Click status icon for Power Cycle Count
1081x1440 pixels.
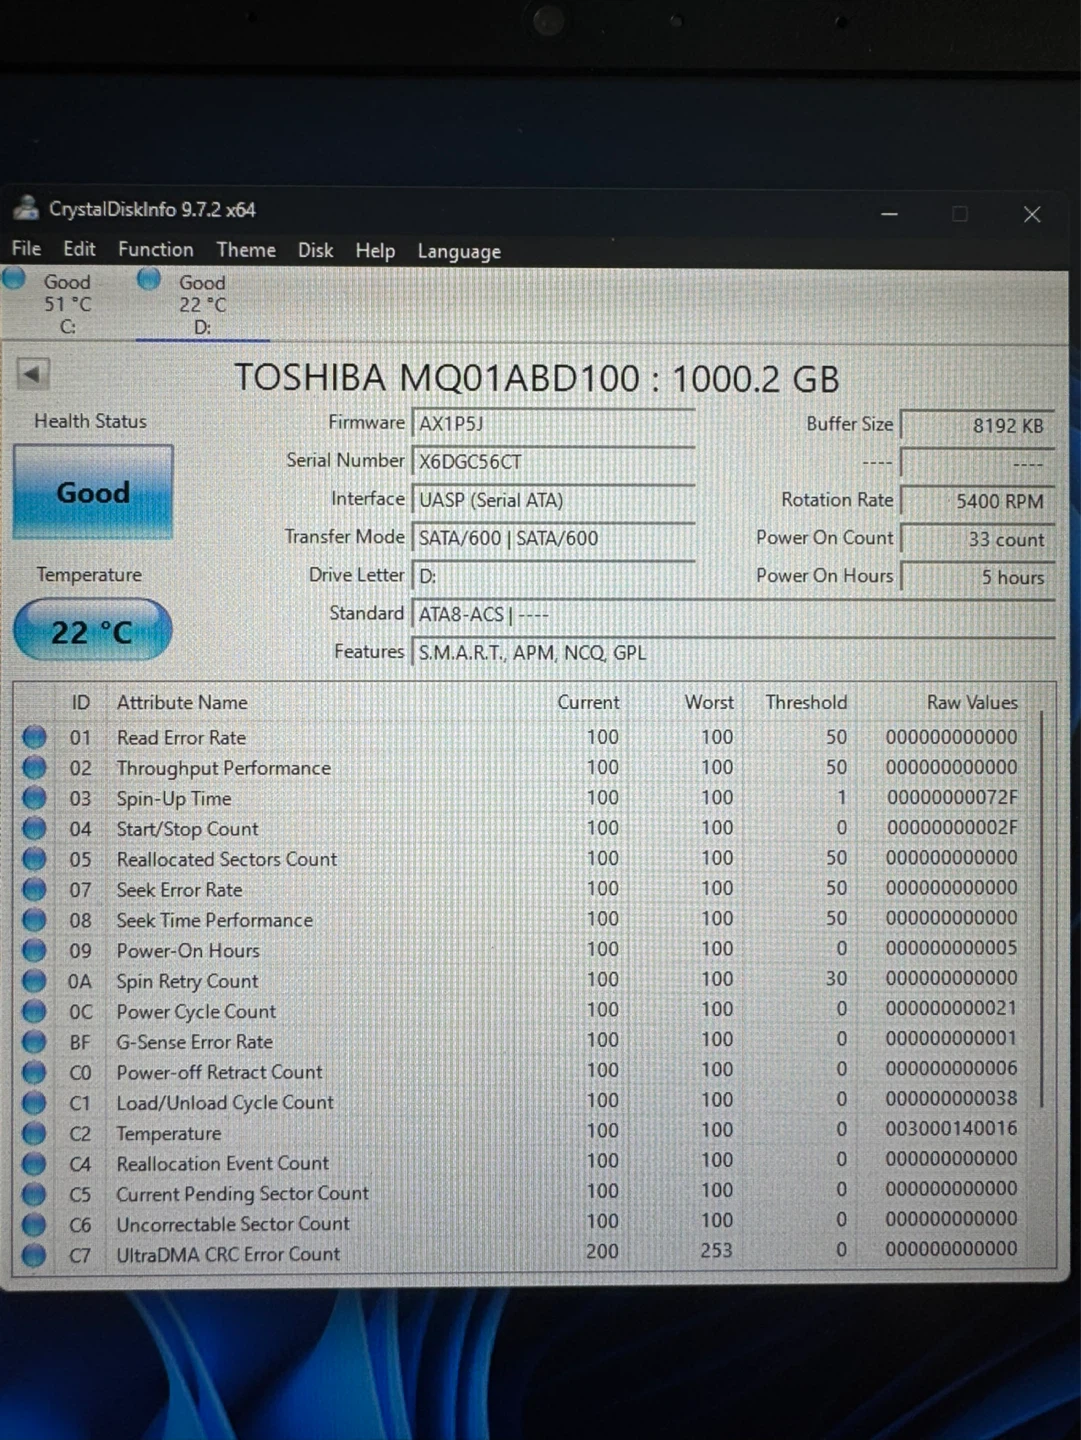(34, 1011)
